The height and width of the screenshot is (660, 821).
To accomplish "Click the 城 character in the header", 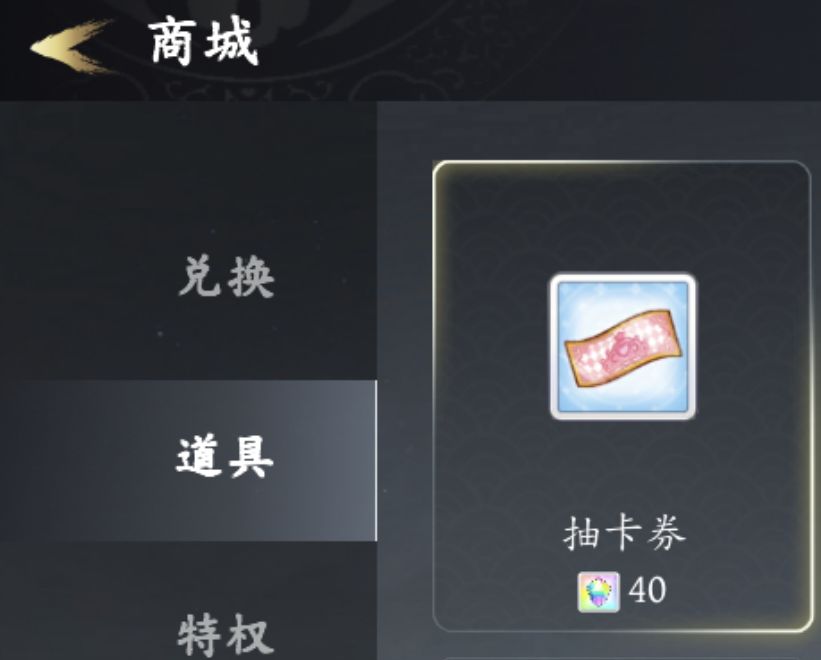I will point(232,41).
